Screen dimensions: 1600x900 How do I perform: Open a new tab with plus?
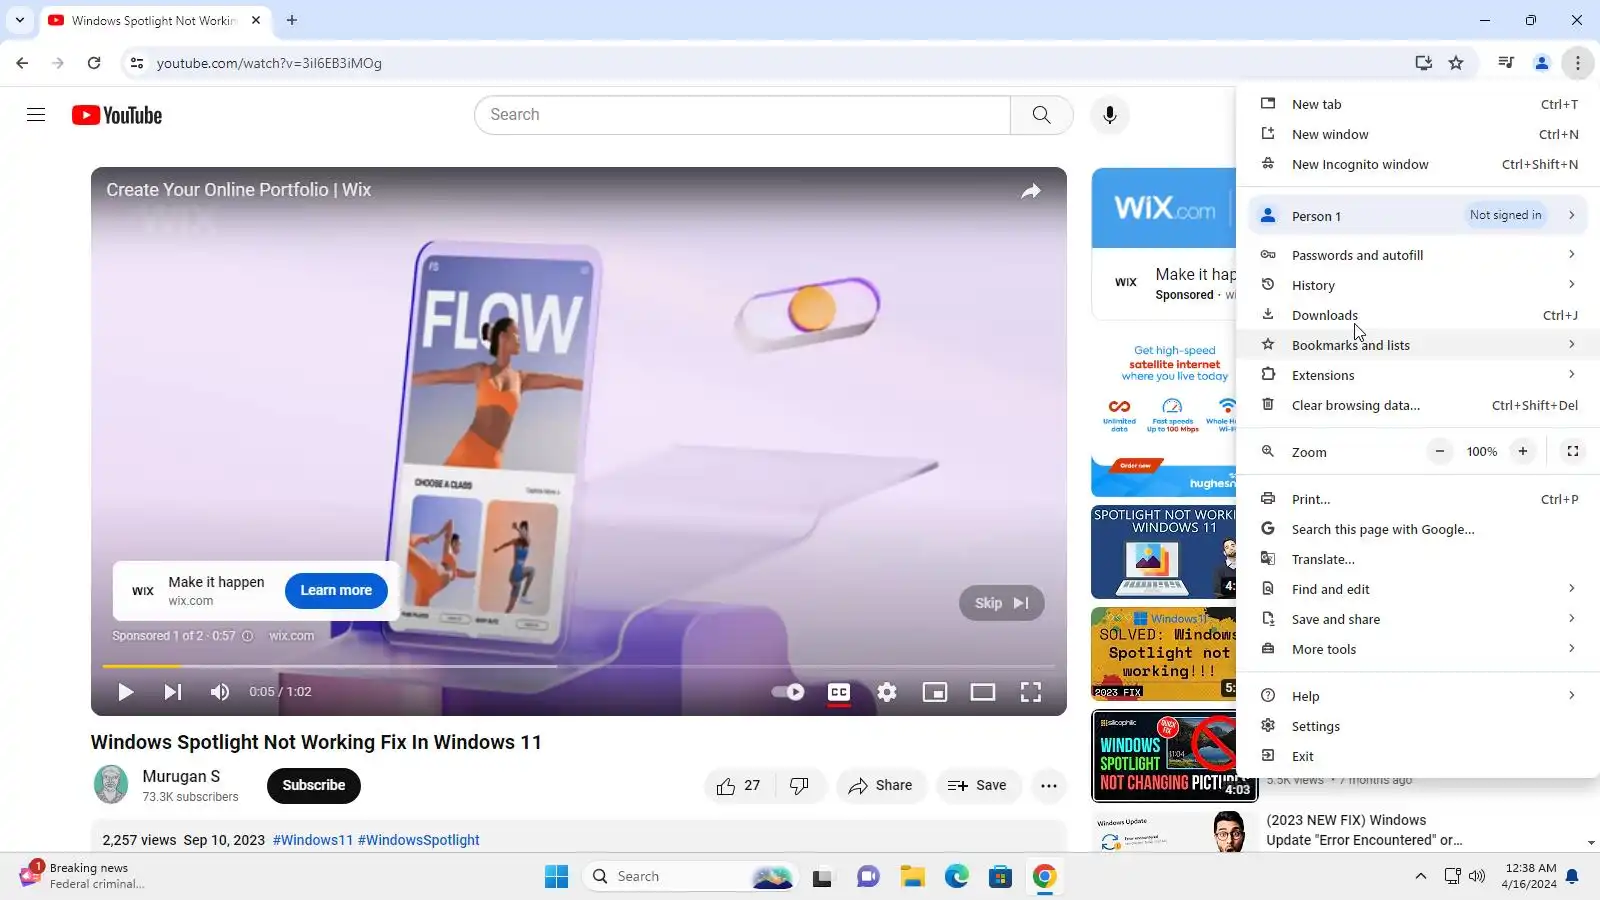(292, 20)
